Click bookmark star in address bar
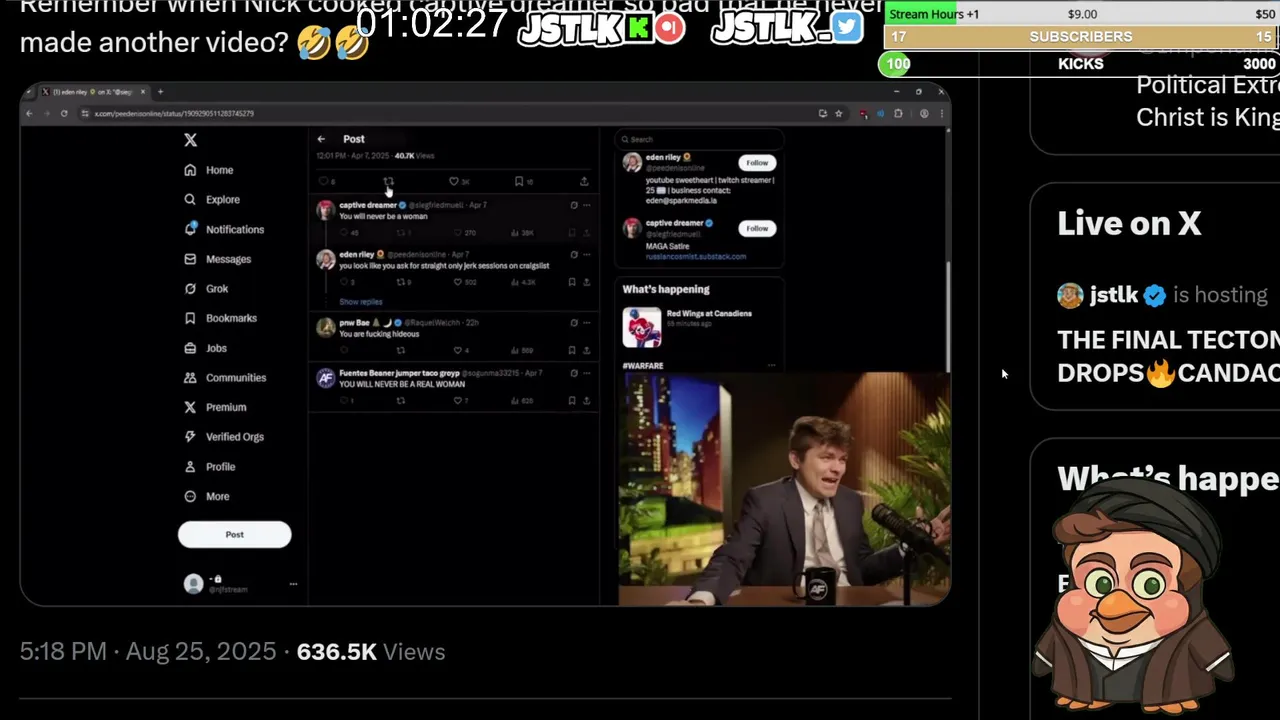The height and width of the screenshot is (720, 1280). [838, 113]
